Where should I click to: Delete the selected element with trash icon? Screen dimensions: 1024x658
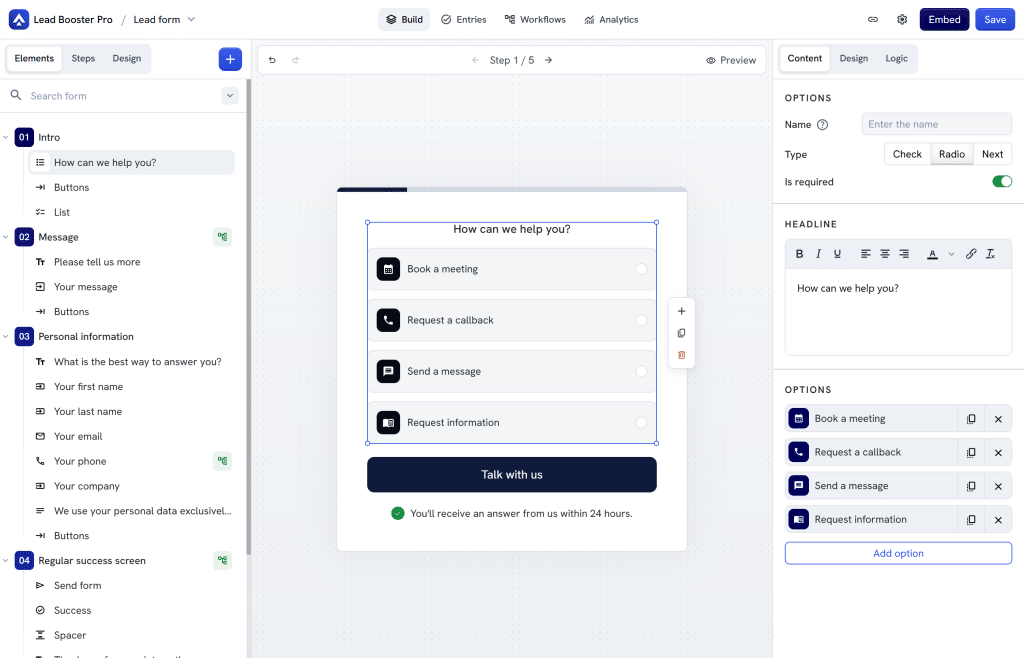(x=681, y=355)
